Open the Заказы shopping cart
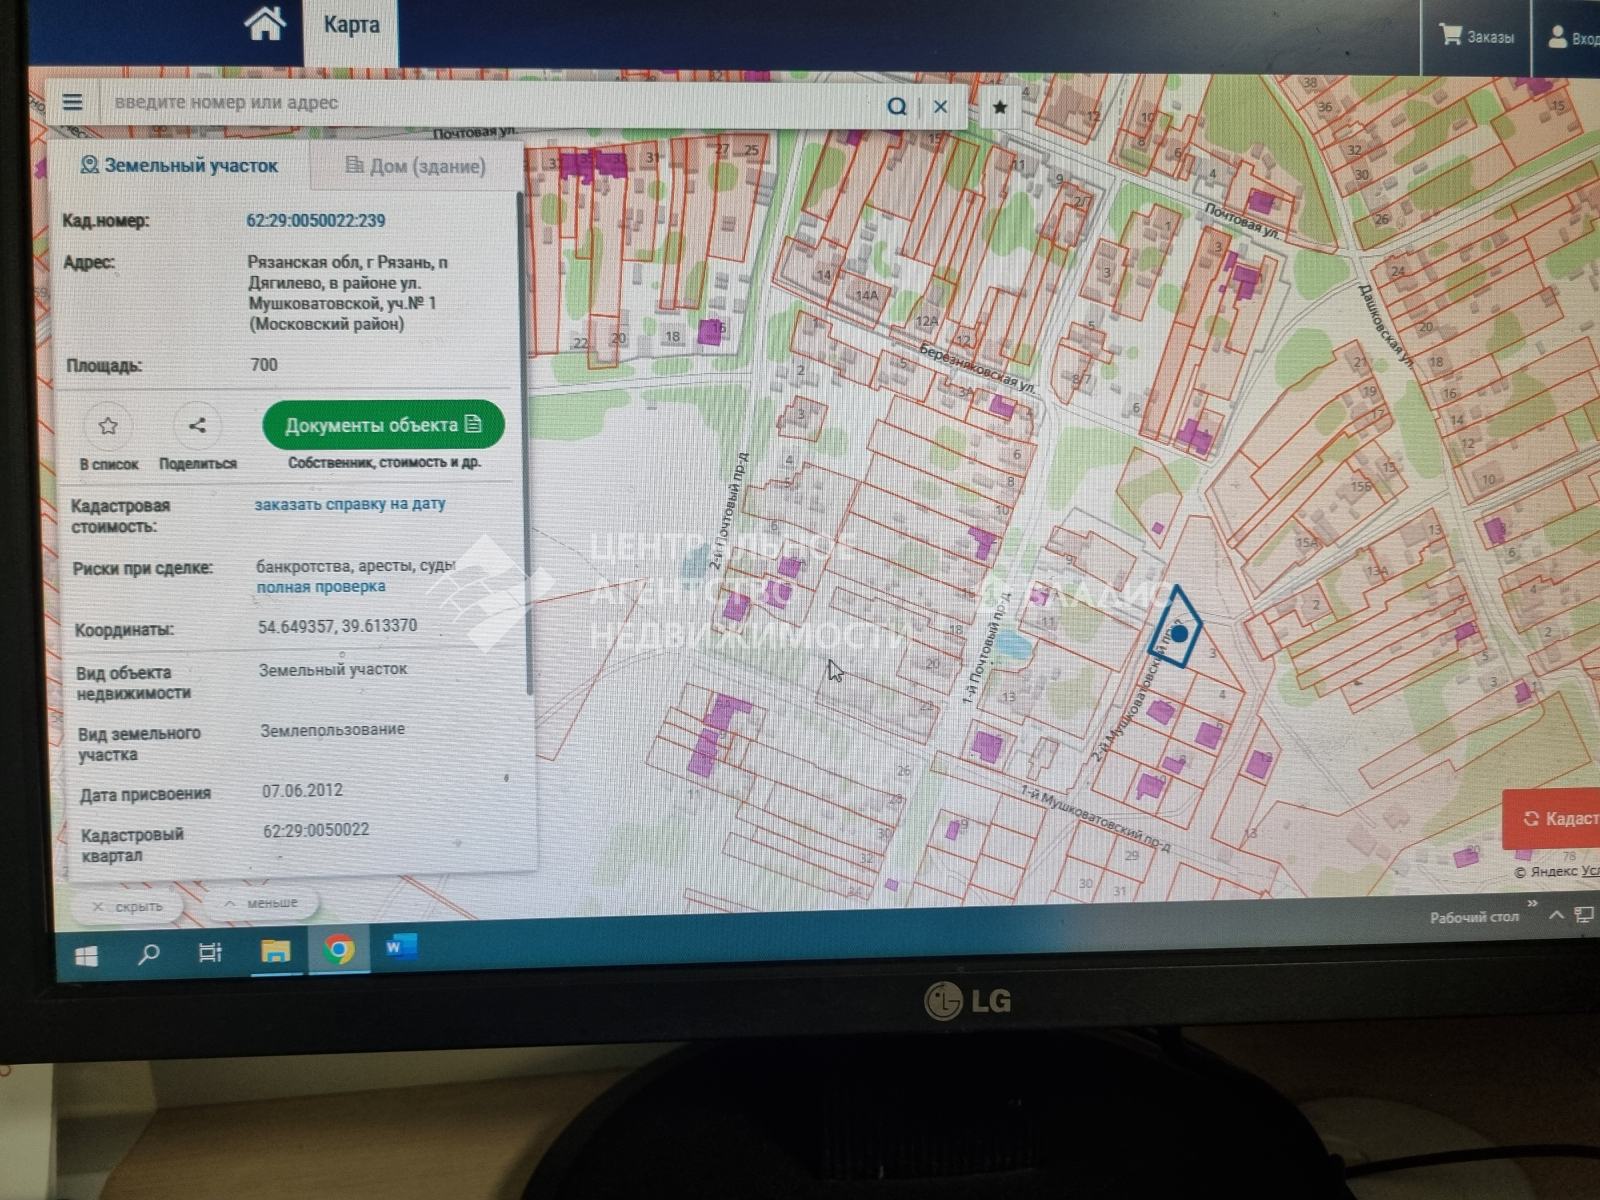Screen dimensions: 1600x1200 (x=1477, y=36)
